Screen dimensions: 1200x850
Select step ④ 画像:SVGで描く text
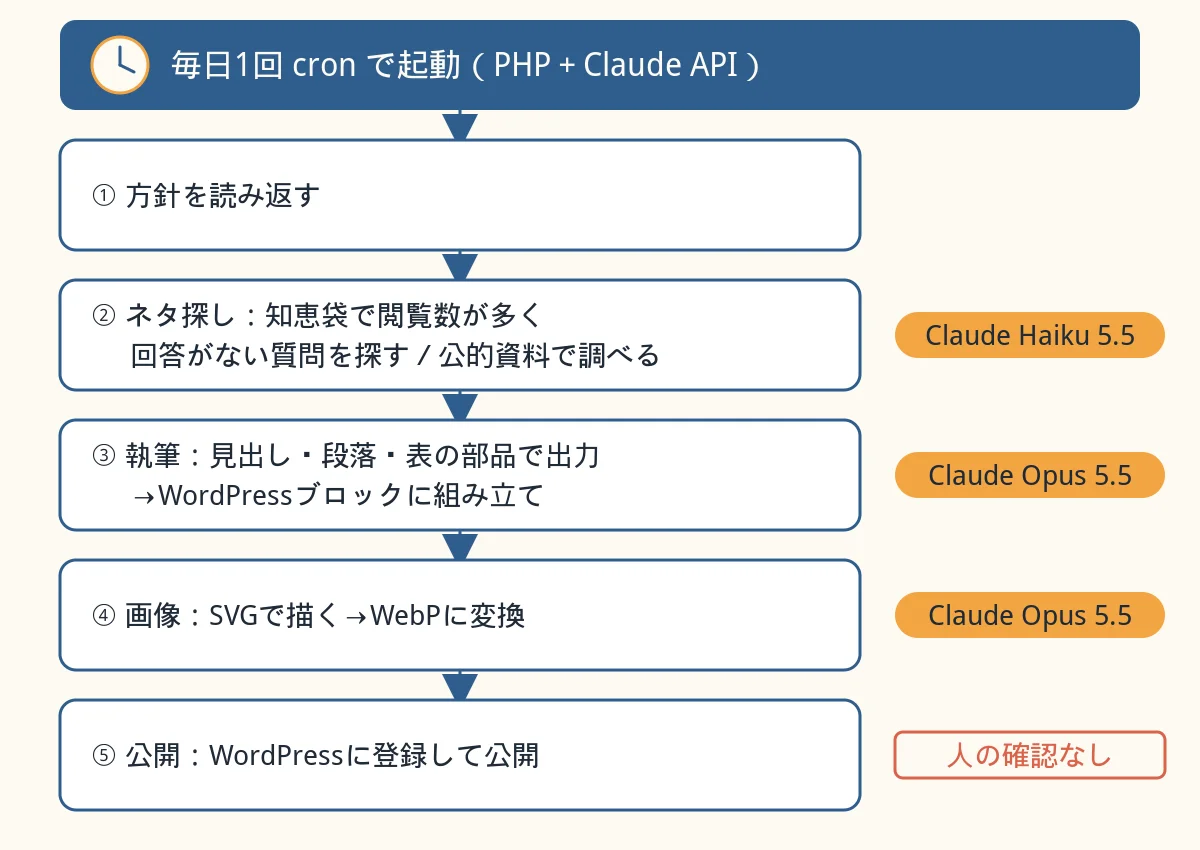(308, 615)
